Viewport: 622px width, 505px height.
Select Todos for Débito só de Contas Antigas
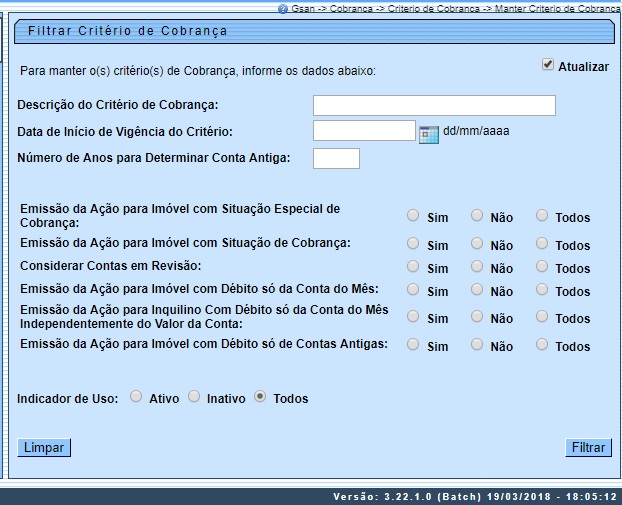(x=542, y=344)
